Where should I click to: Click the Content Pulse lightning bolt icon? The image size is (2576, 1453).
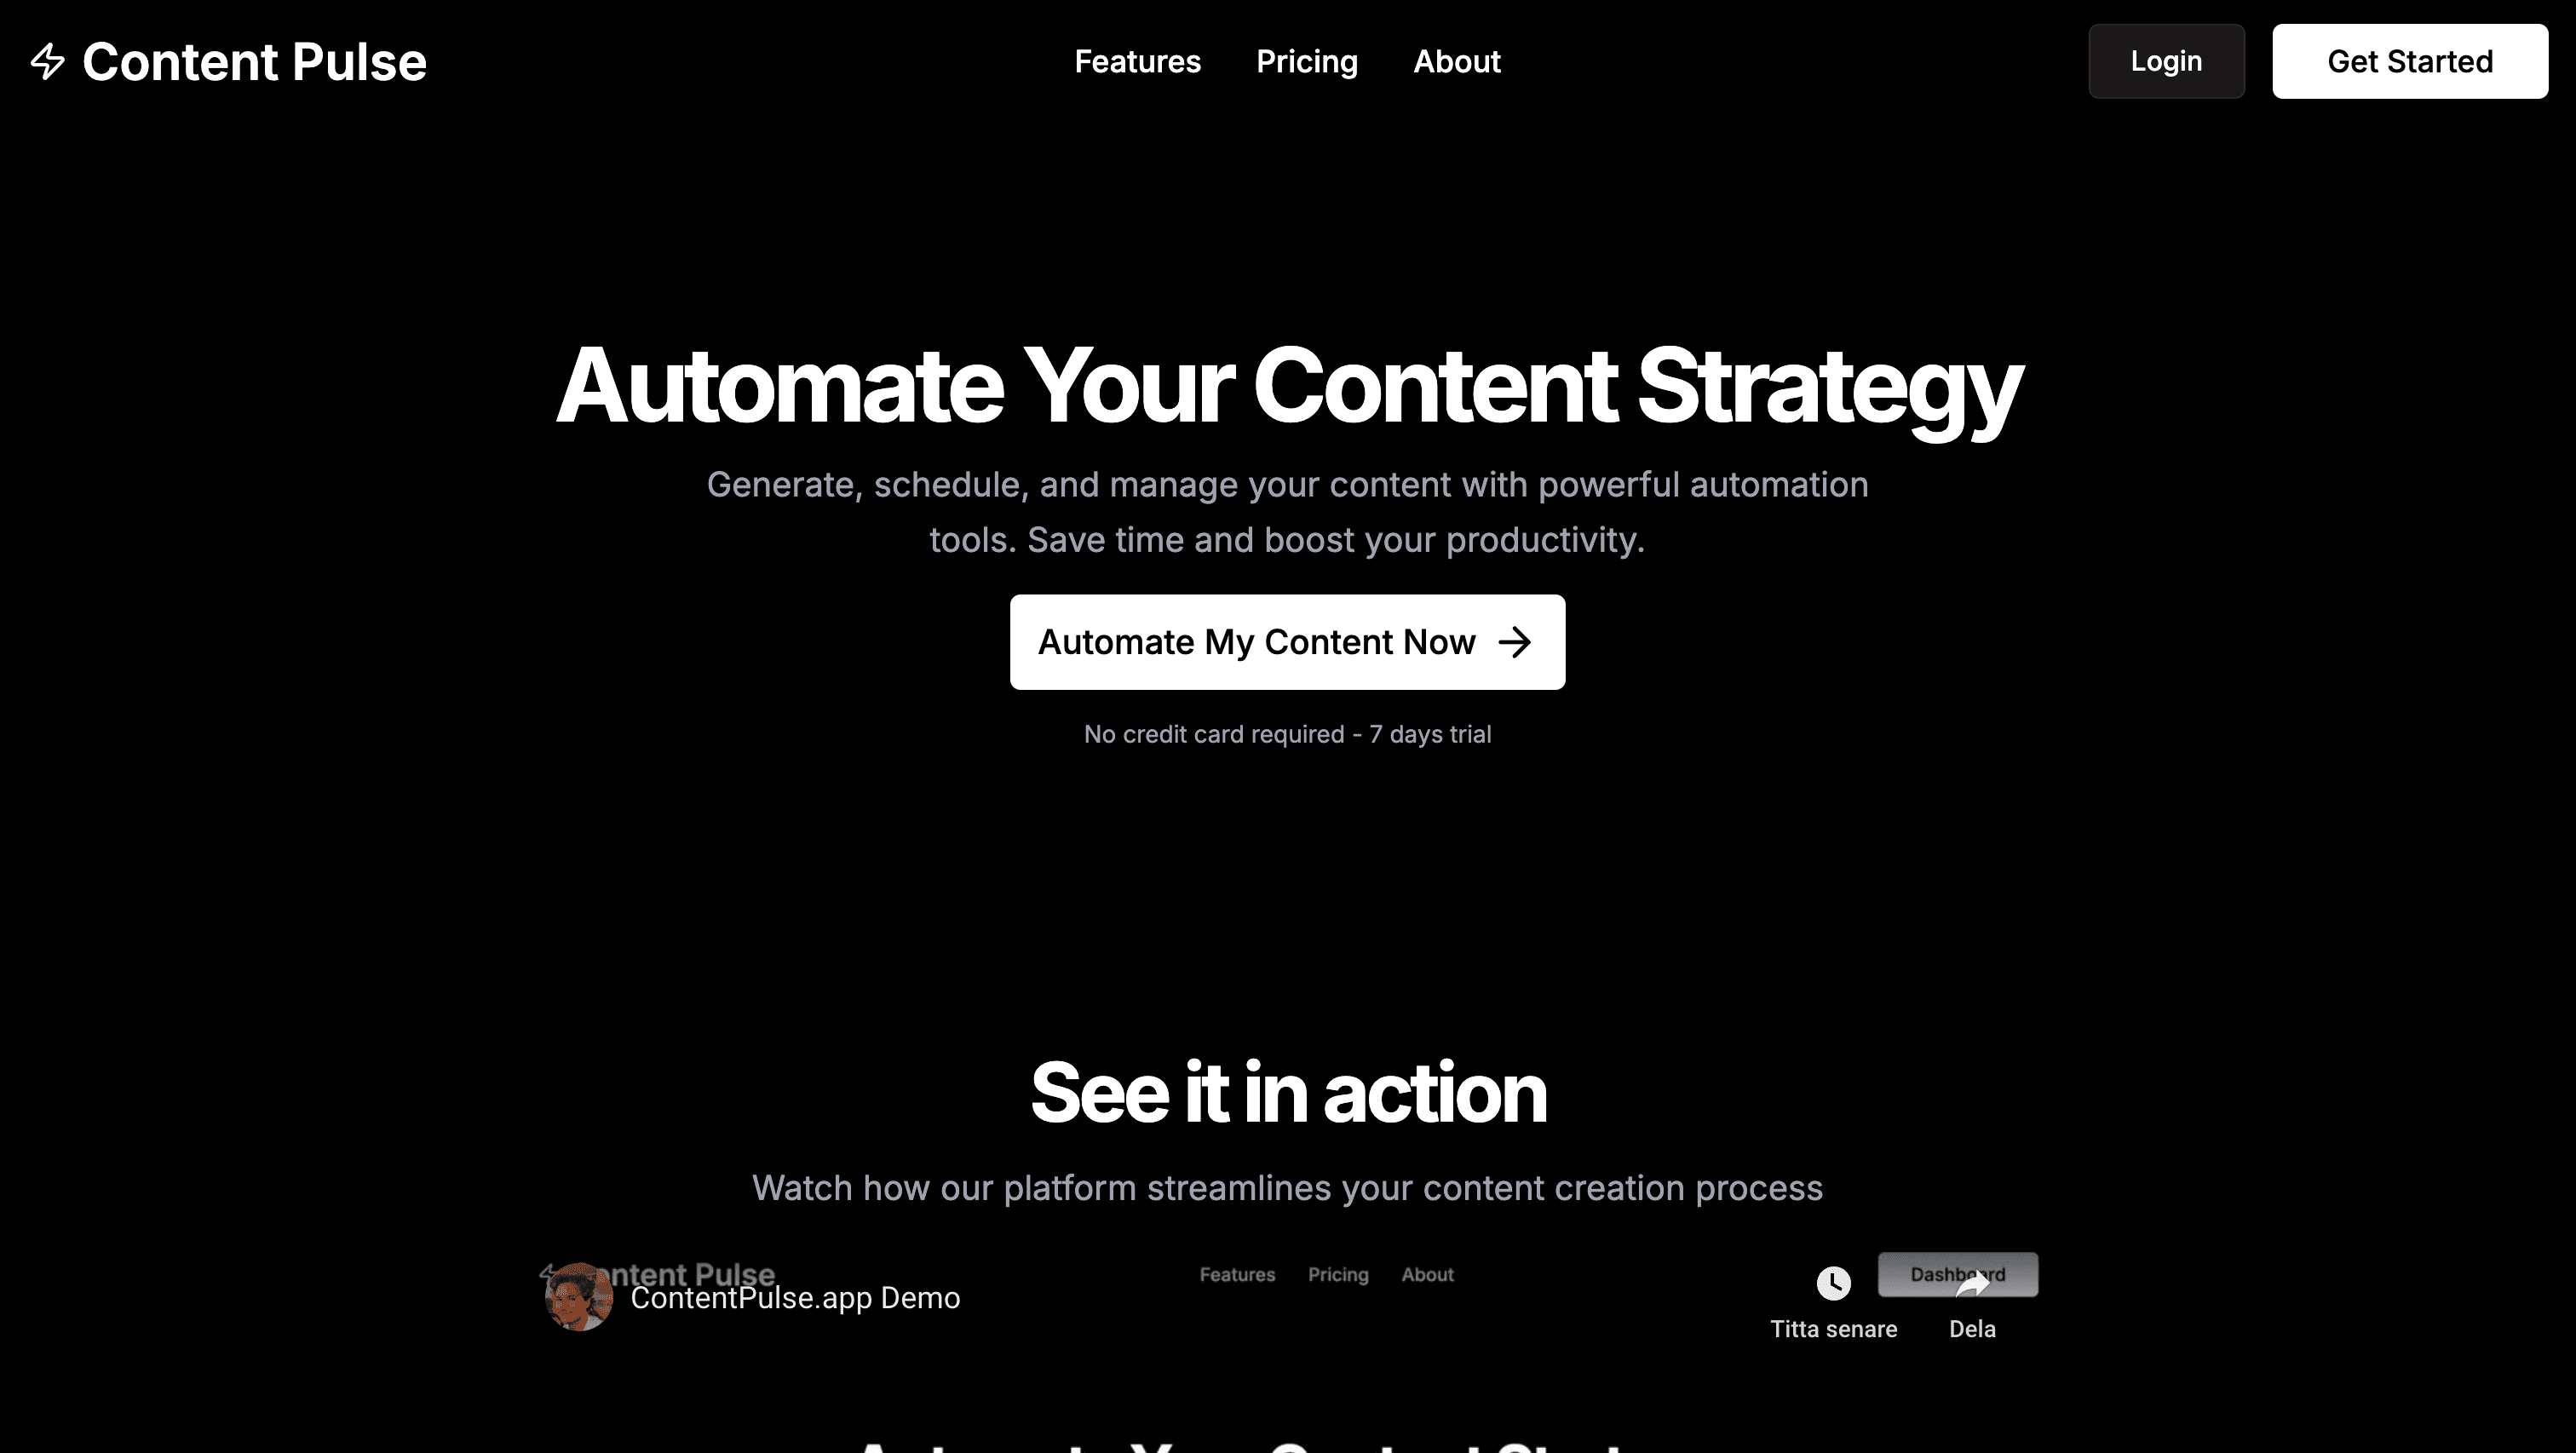(48, 60)
